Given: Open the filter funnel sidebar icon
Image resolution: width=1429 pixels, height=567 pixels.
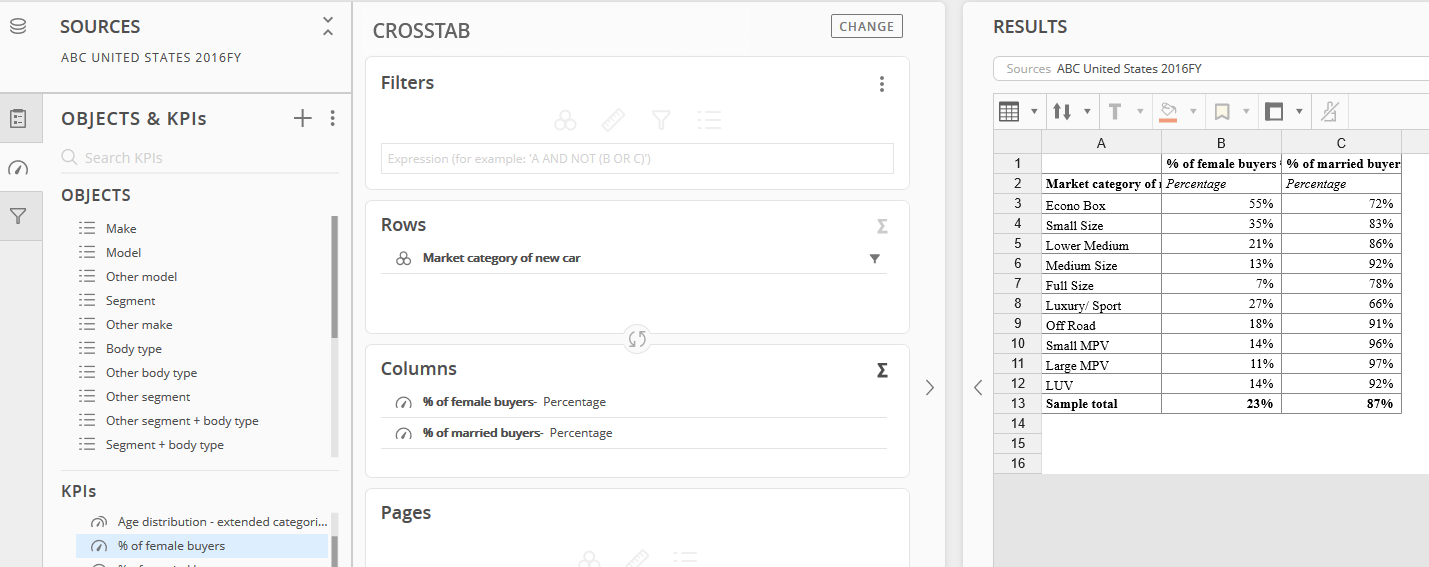Looking at the screenshot, I should [x=18, y=216].
